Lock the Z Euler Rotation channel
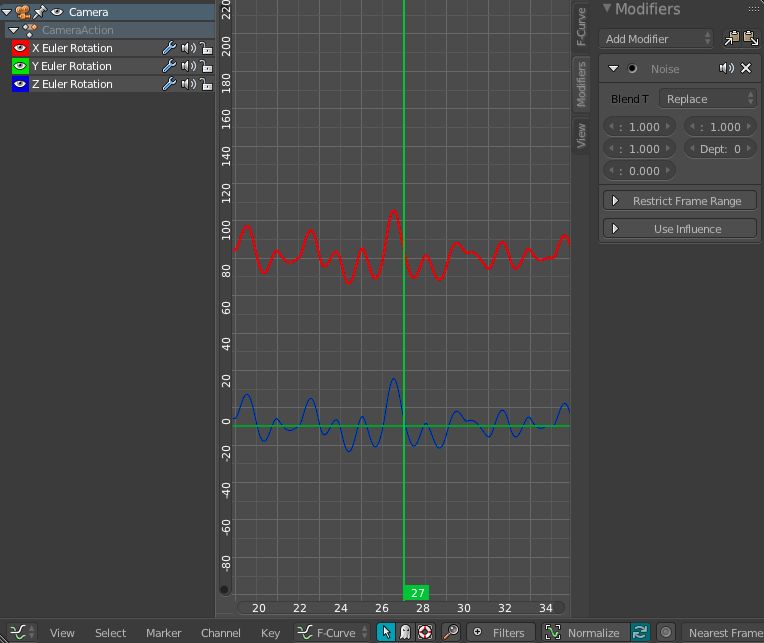 point(206,84)
